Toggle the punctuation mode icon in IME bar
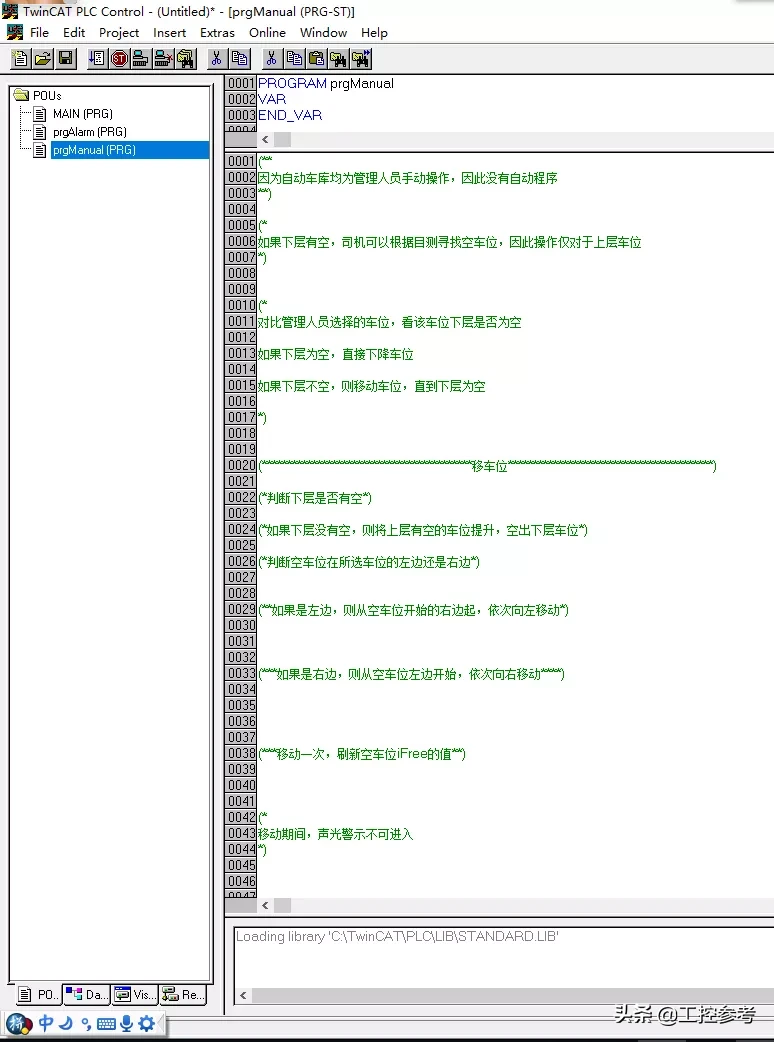This screenshot has height=1042, width=774. tap(86, 1023)
